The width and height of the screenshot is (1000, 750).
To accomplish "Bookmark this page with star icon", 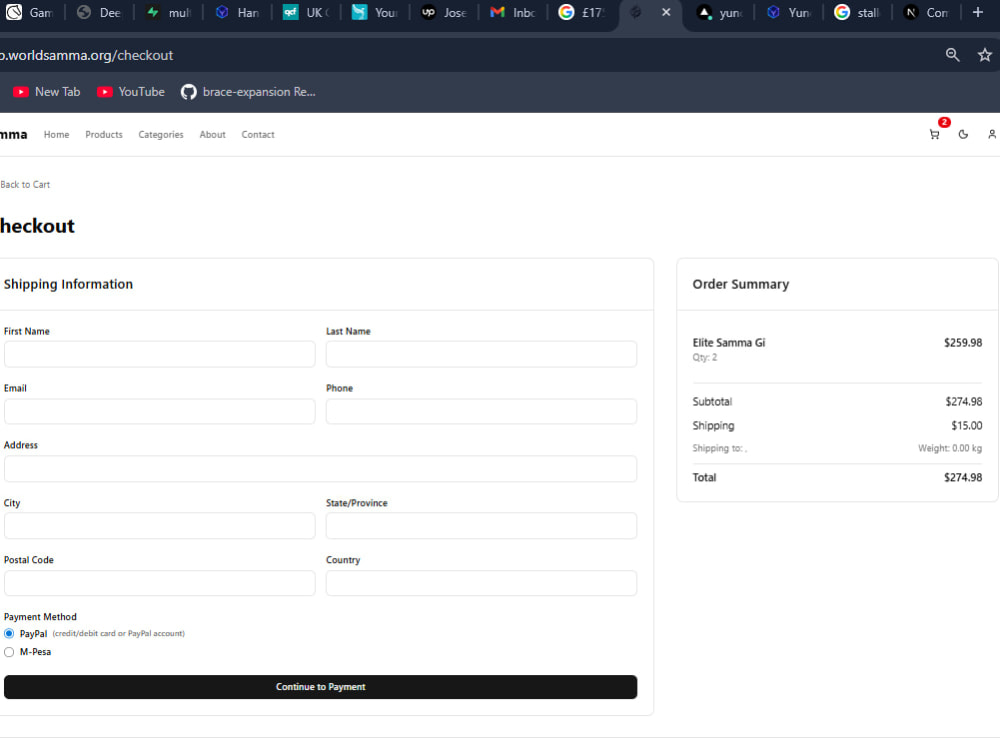I will 985,55.
